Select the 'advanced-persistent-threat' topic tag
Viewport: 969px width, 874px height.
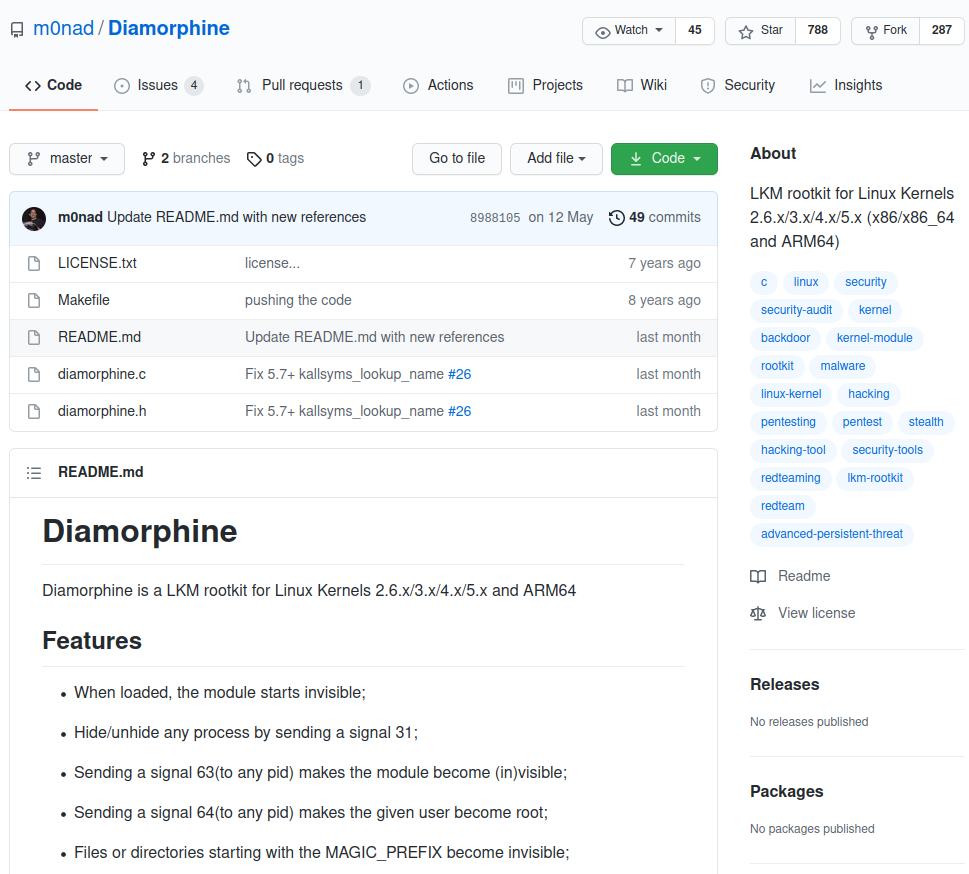pyautogui.click(x=831, y=534)
